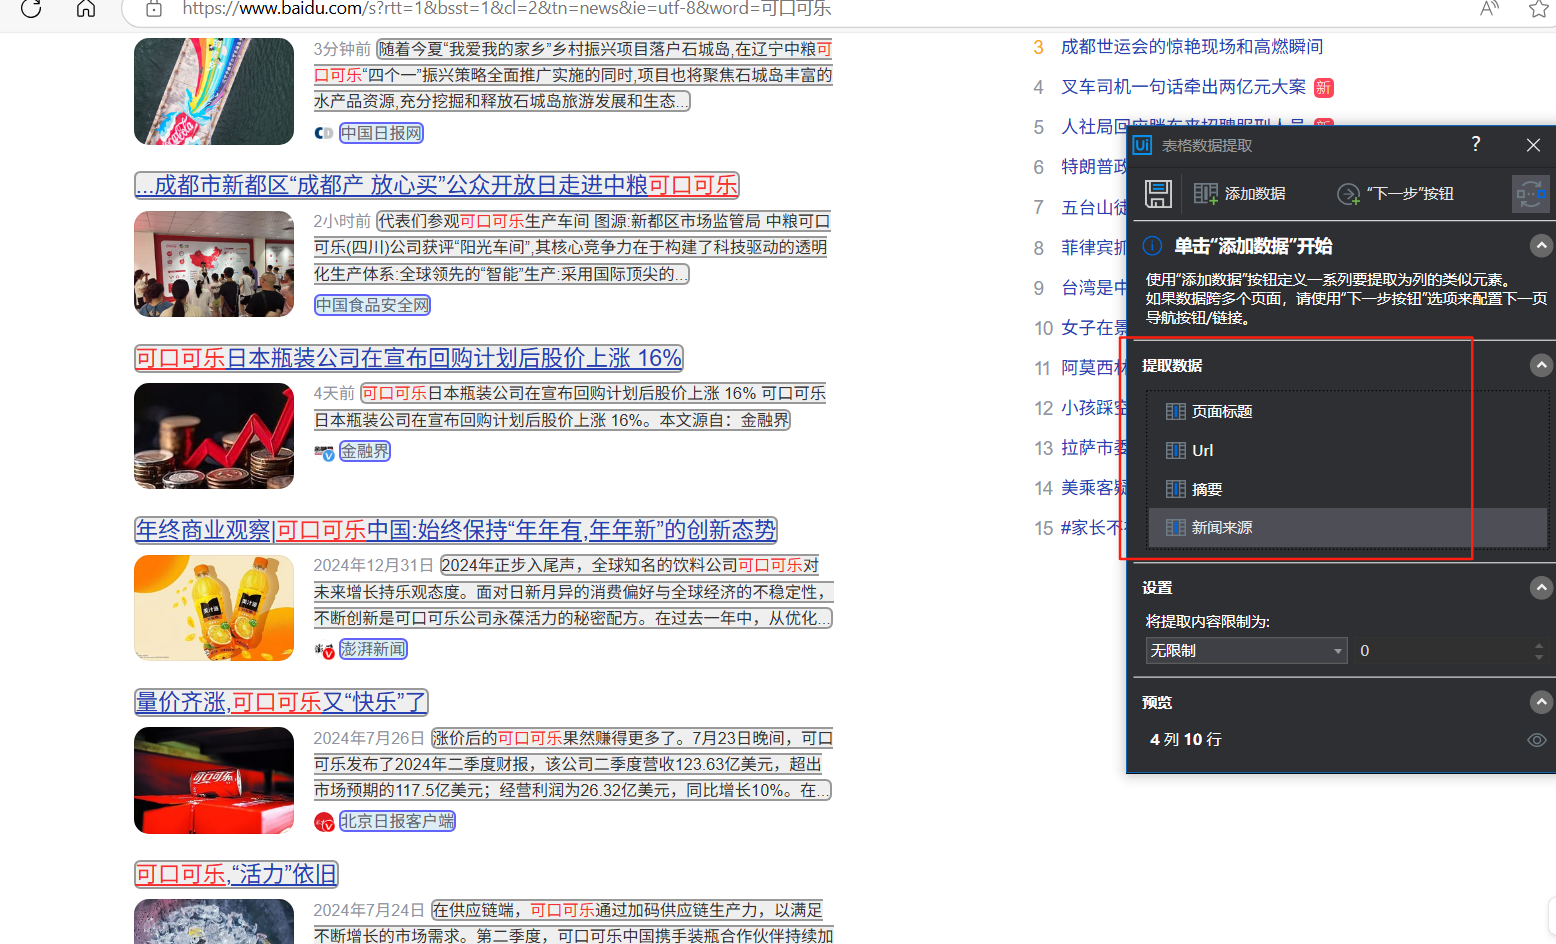The image size is (1556, 944).
Task: Collapse the 预览 section
Action: coord(1541,703)
